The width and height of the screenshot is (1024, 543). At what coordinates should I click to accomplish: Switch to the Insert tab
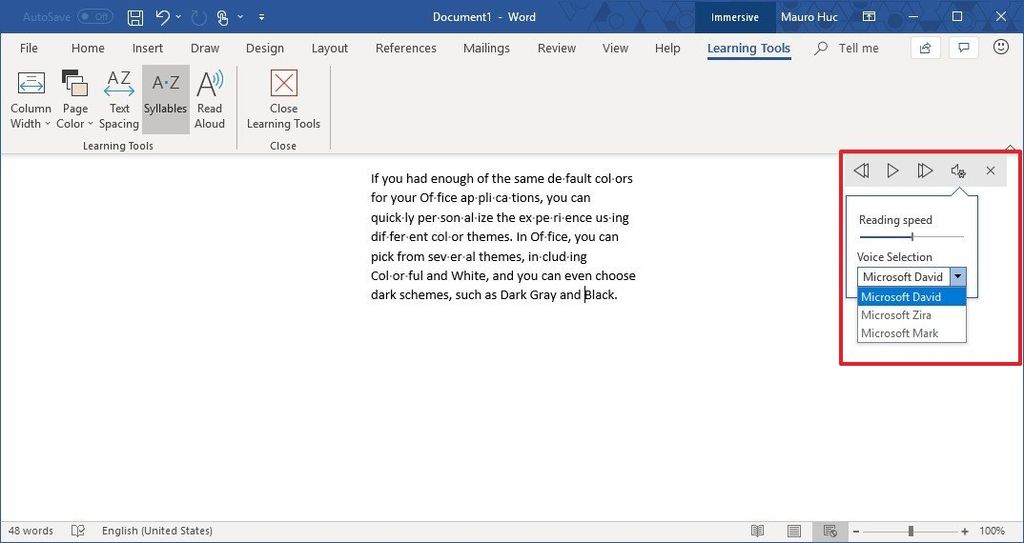[x=148, y=48]
